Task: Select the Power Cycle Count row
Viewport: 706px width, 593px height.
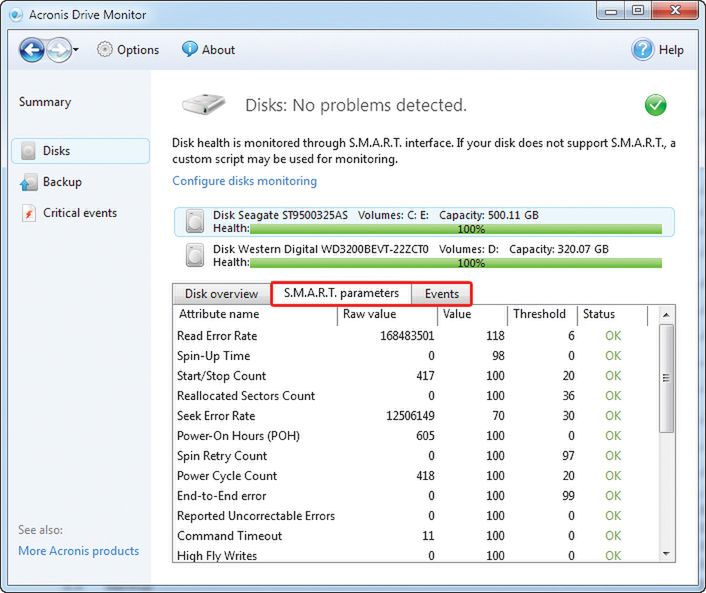Action: (416, 476)
